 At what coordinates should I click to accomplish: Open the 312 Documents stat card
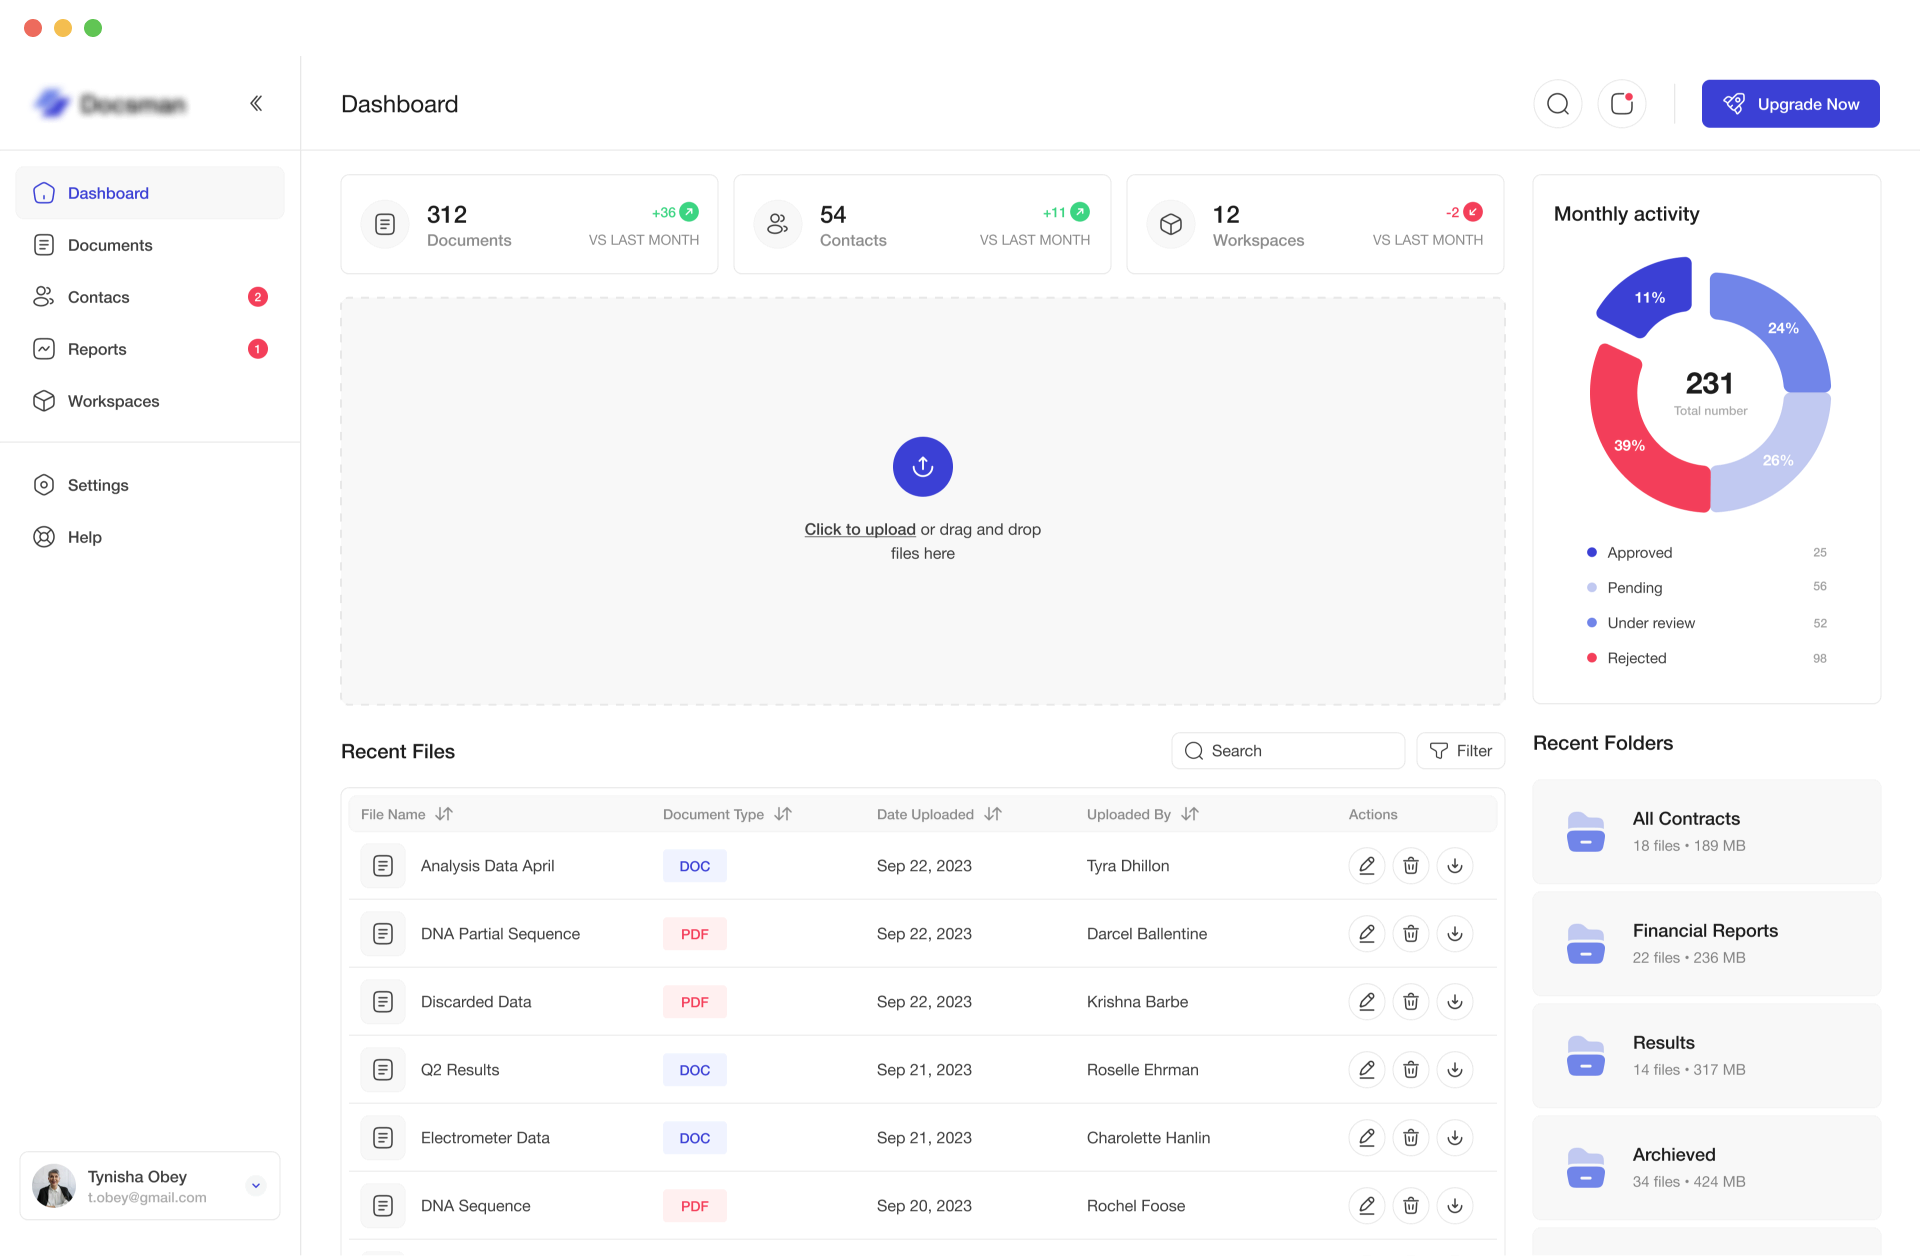529,225
